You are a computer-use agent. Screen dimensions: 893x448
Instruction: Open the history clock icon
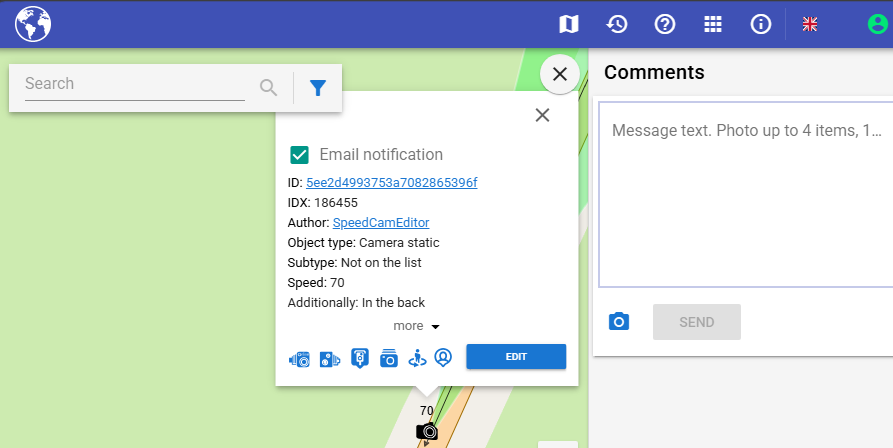(617, 24)
